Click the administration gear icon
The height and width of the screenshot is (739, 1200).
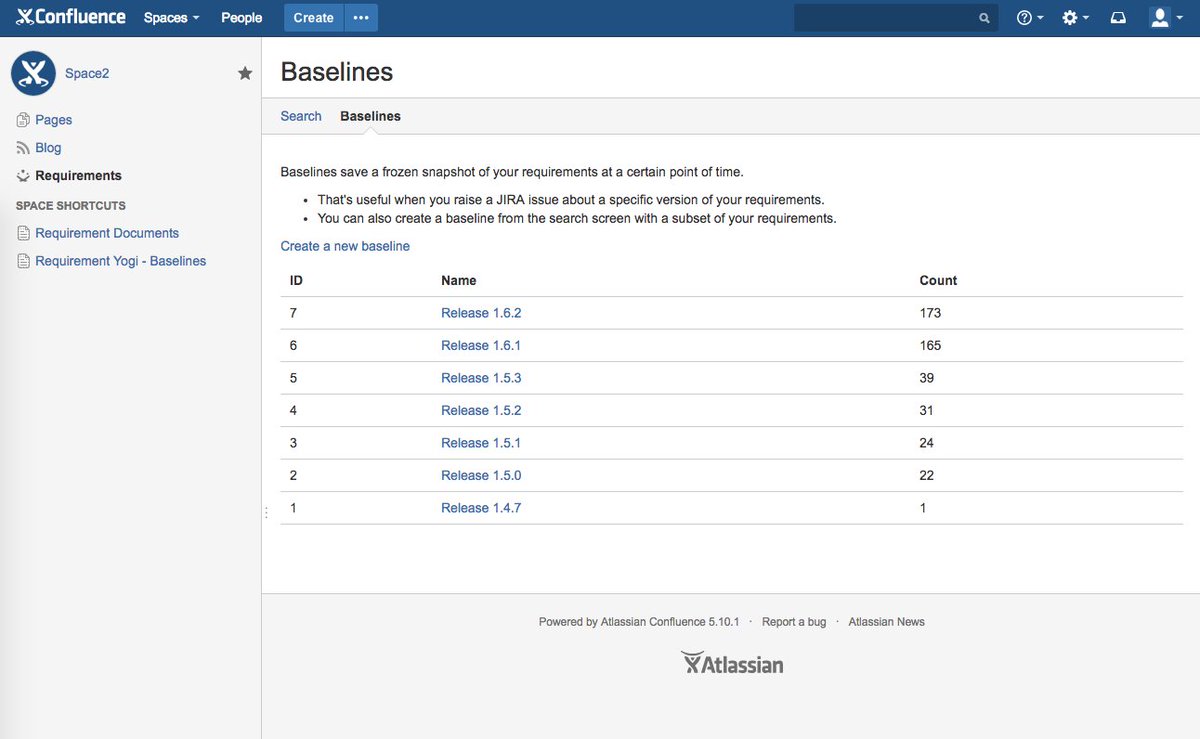[x=1070, y=17]
